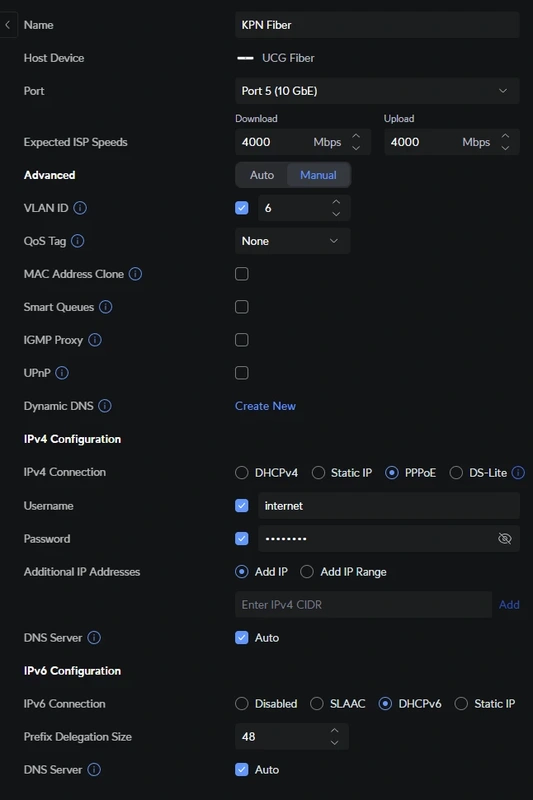The image size is (533, 800).
Task: Select the Manual advanced tab
Action: coord(318,175)
